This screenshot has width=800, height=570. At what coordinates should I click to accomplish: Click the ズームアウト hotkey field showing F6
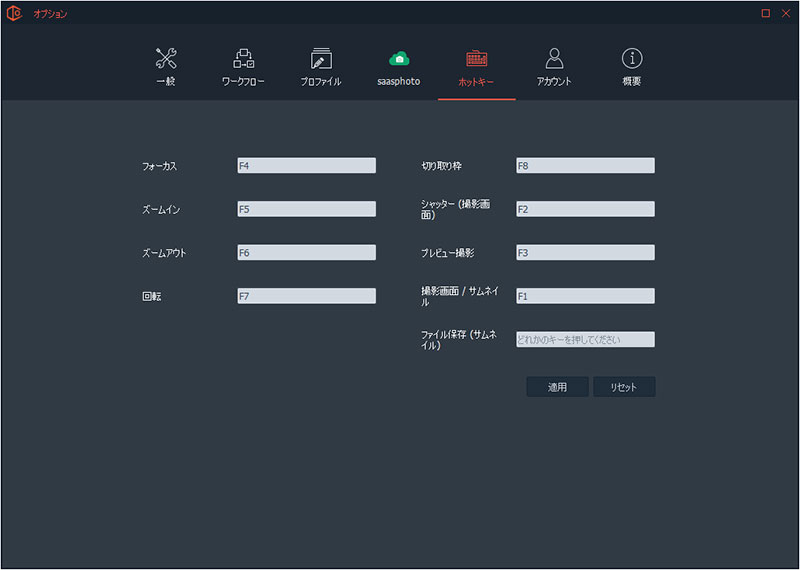tap(306, 252)
